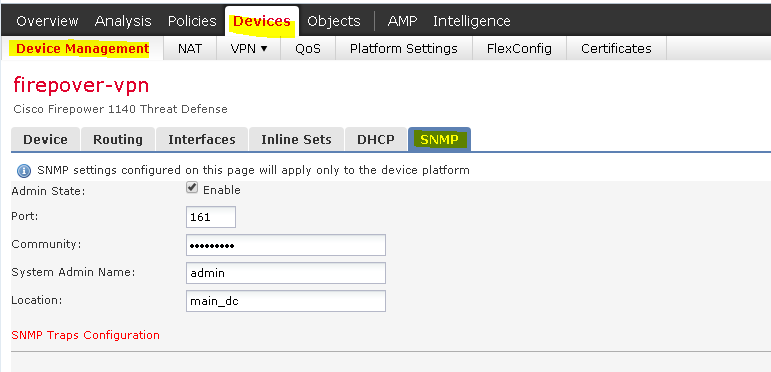Expand the VPN dropdown menu
771x372 pixels.
(x=248, y=49)
